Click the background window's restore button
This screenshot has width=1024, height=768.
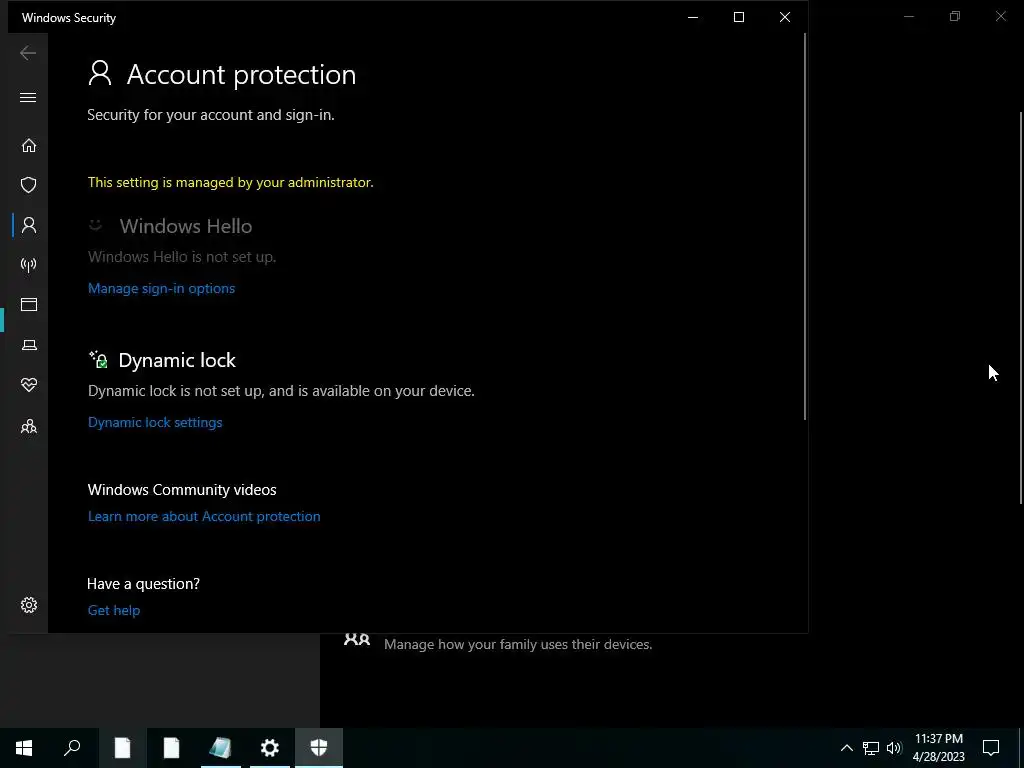(x=955, y=16)
